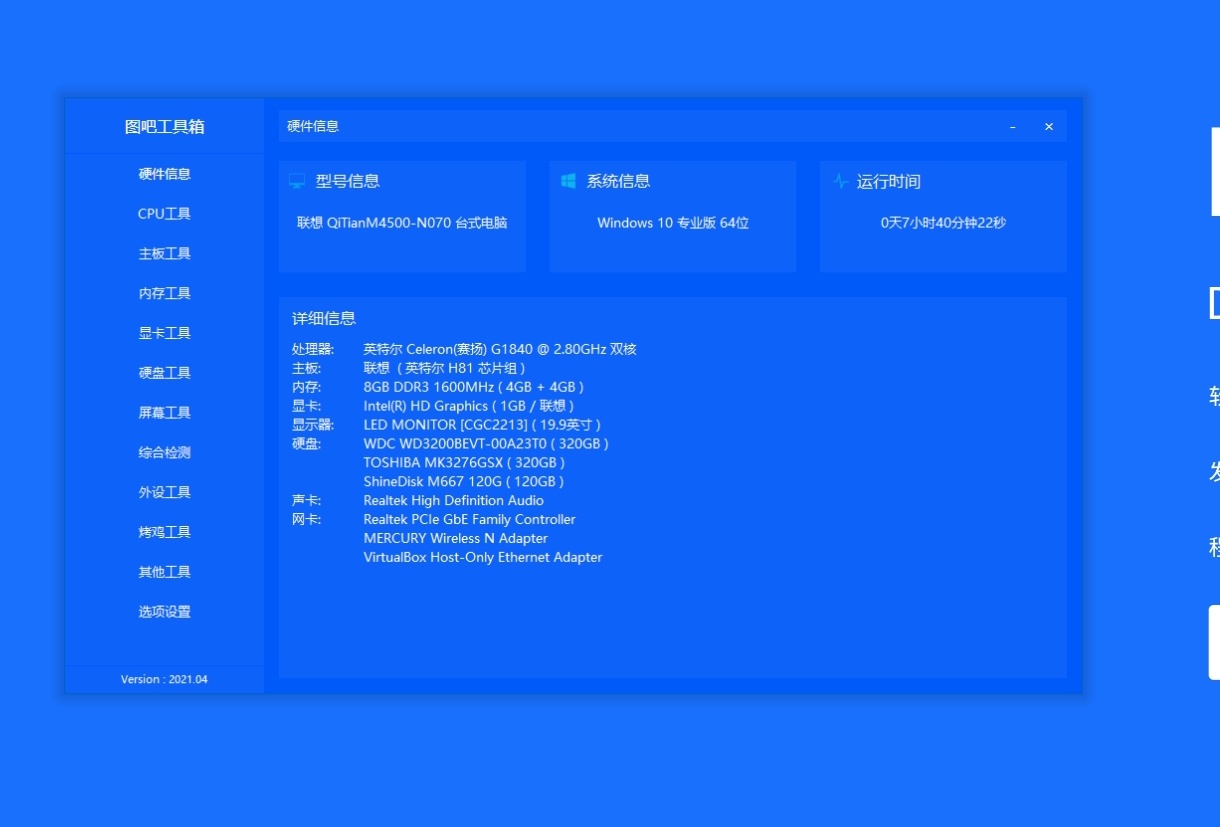Open 外设工具 in the sidebar
1220x827 pixels.
pos(164,493)
